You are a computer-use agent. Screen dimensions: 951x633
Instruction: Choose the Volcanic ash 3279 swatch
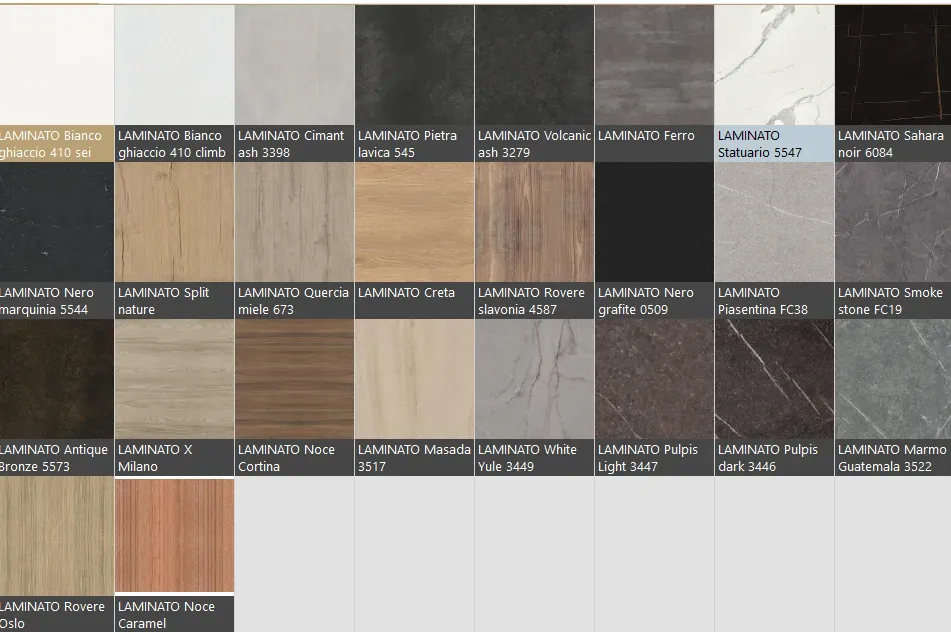click(x=535, y=65)
